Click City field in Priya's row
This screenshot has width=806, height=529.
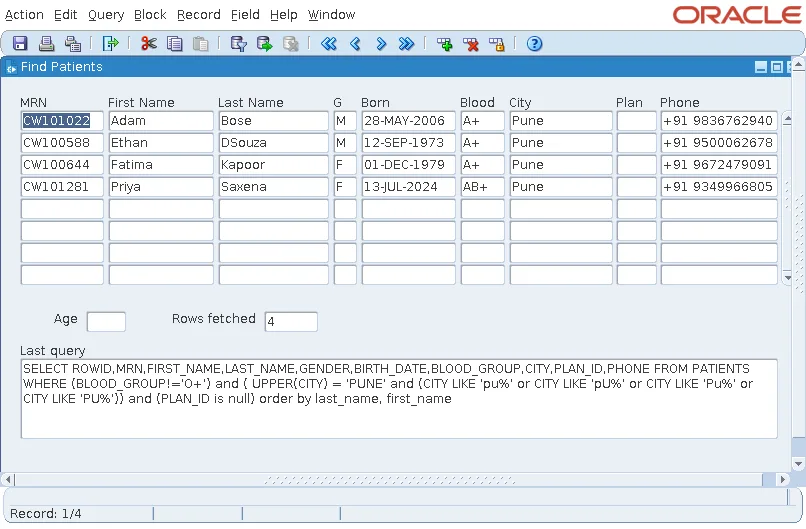(x=561, y=187)
